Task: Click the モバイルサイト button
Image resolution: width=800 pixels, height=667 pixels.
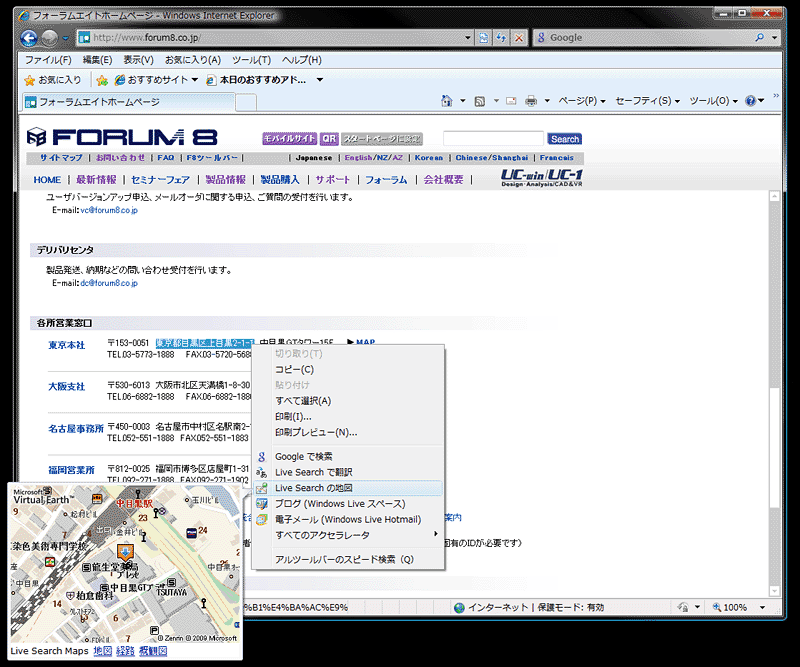Action: tap(289, 139)
